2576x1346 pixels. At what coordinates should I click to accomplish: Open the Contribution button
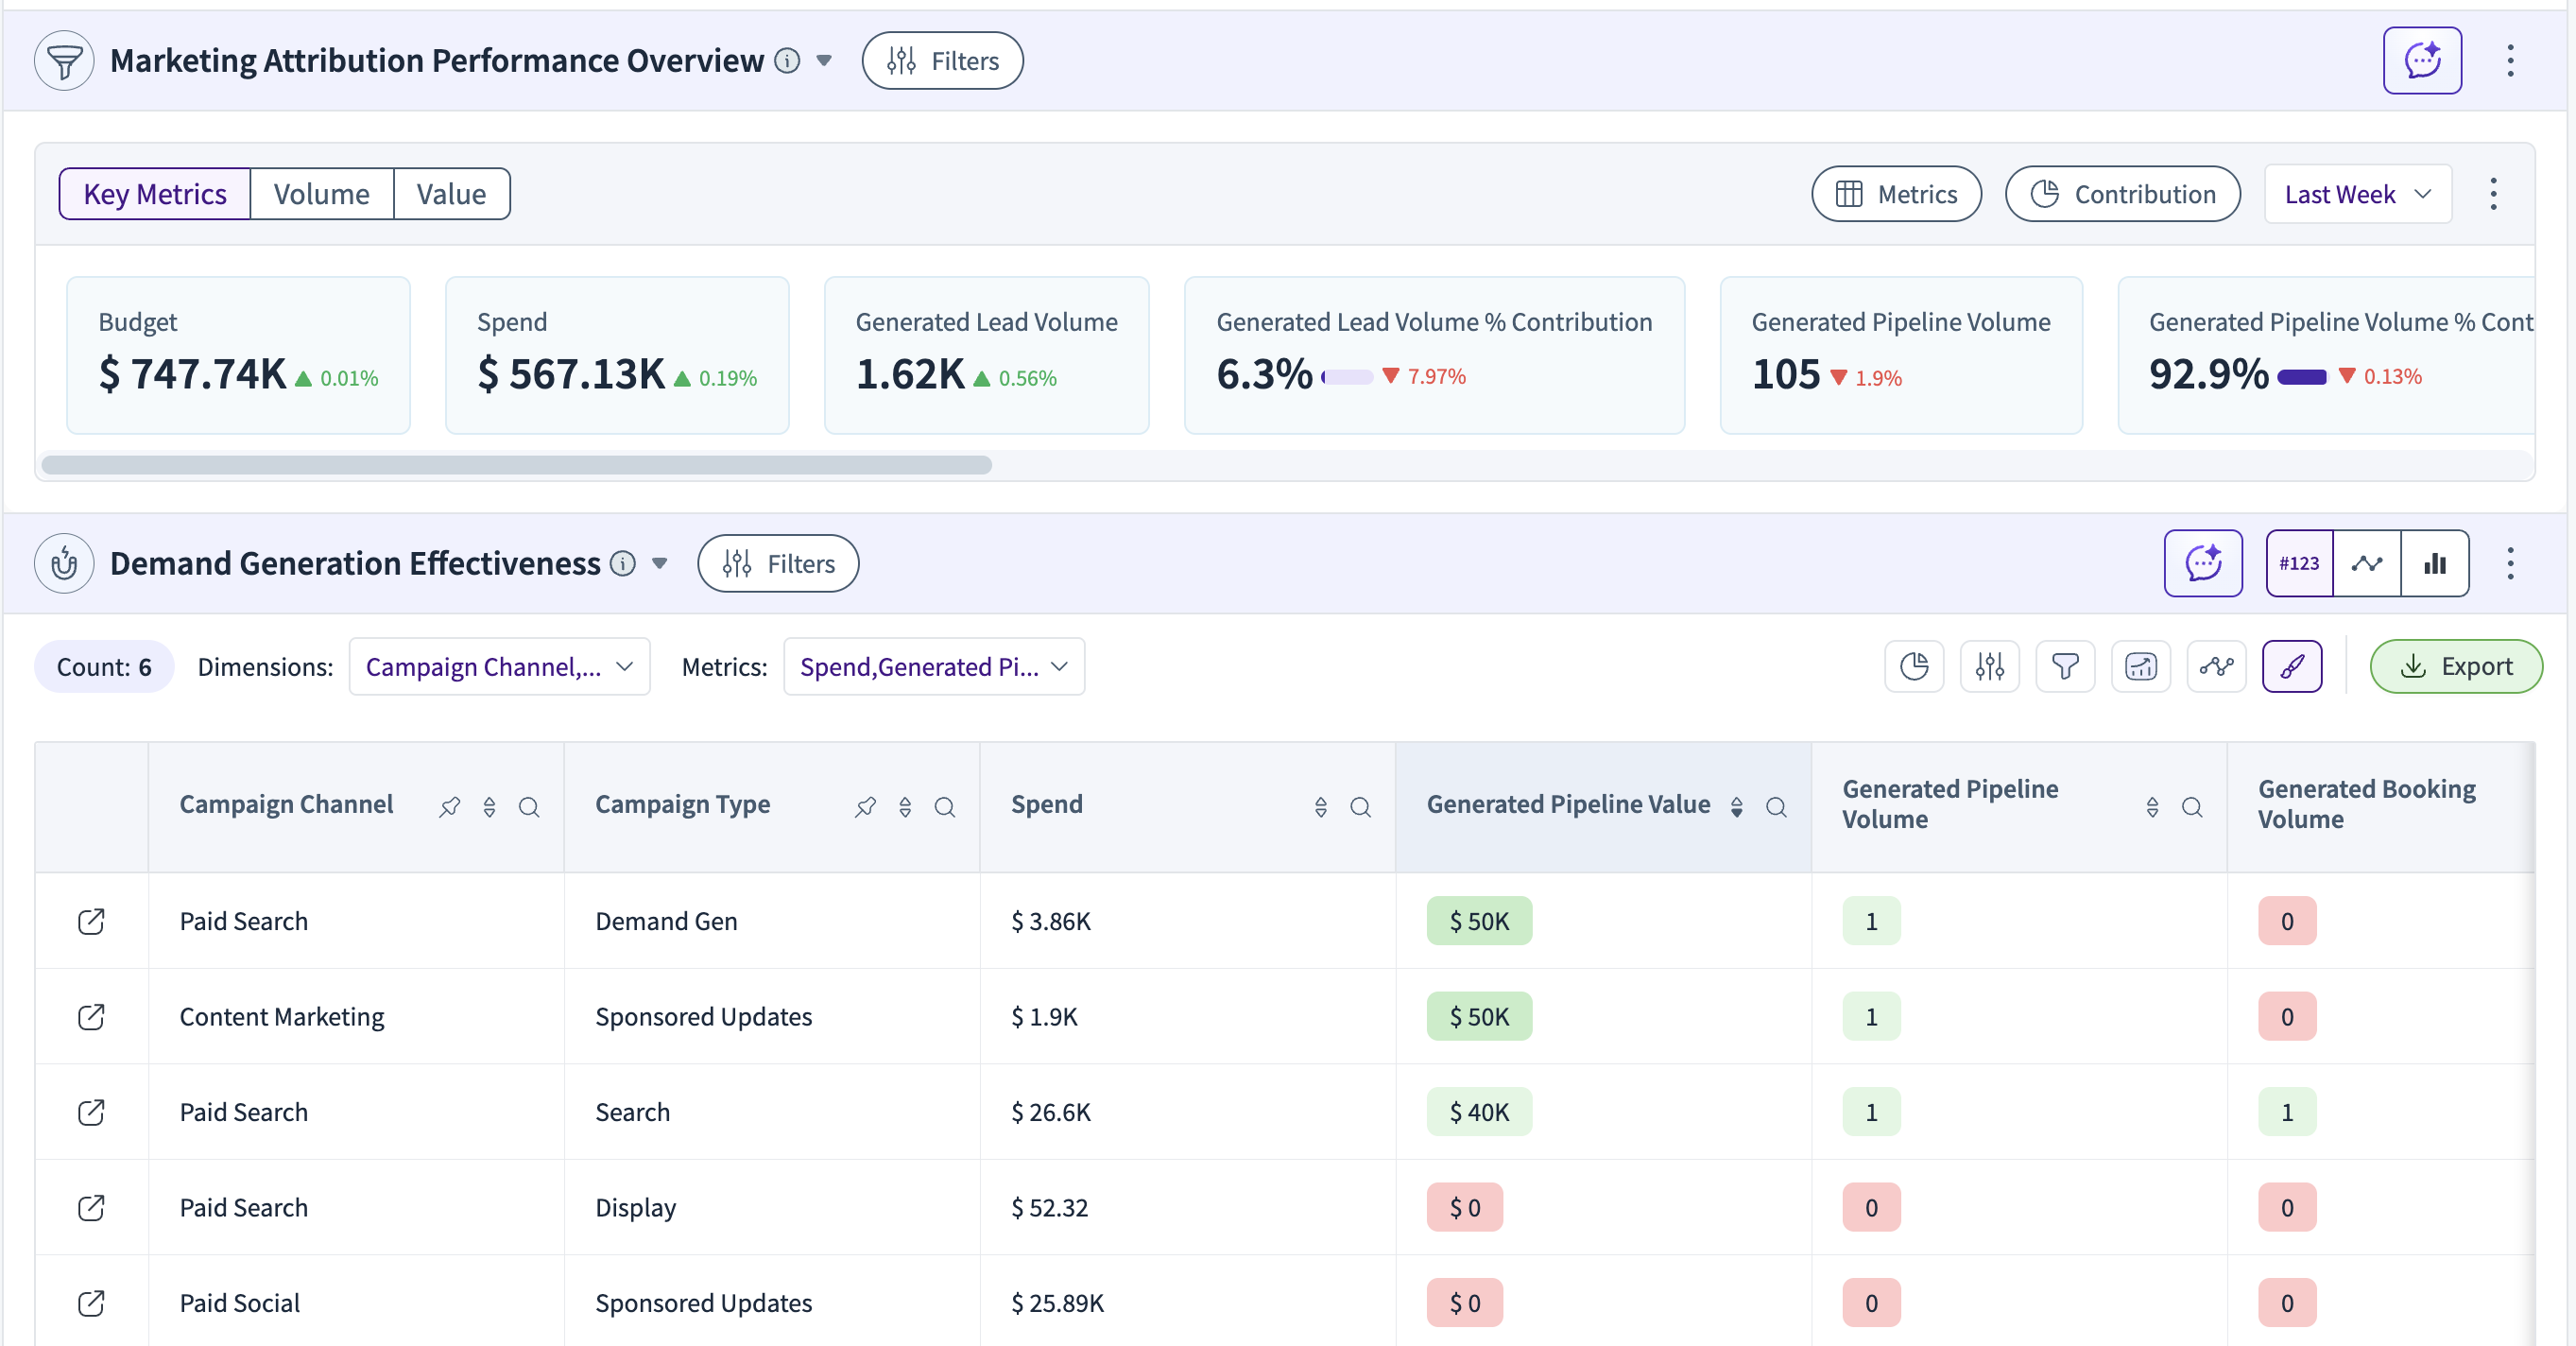tap(2122, 194)
